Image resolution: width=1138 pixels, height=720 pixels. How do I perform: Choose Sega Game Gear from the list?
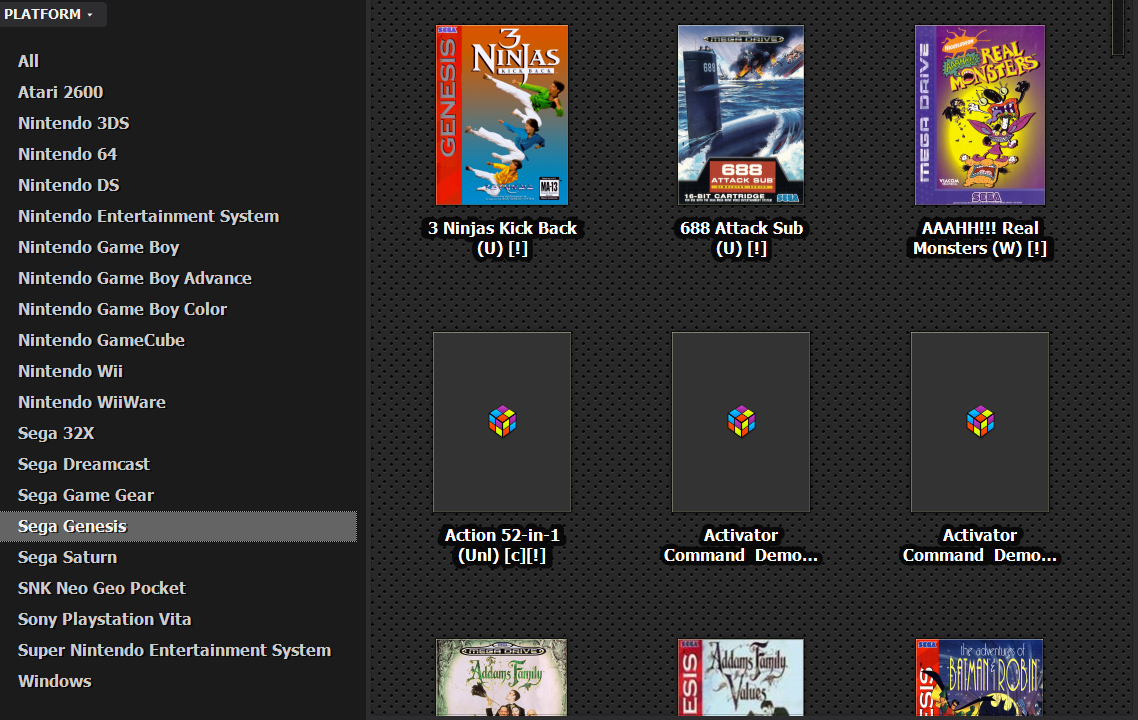pyautogui.click(x=86, y=496)
